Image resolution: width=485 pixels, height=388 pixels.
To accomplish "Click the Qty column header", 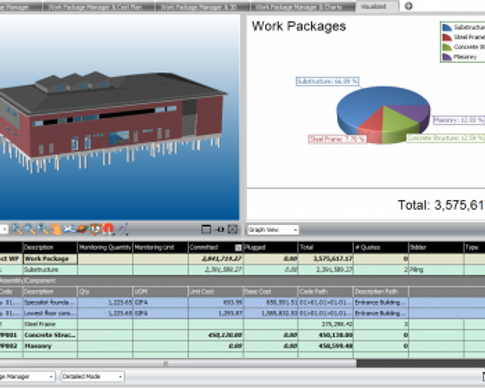I will click(105, 292).
